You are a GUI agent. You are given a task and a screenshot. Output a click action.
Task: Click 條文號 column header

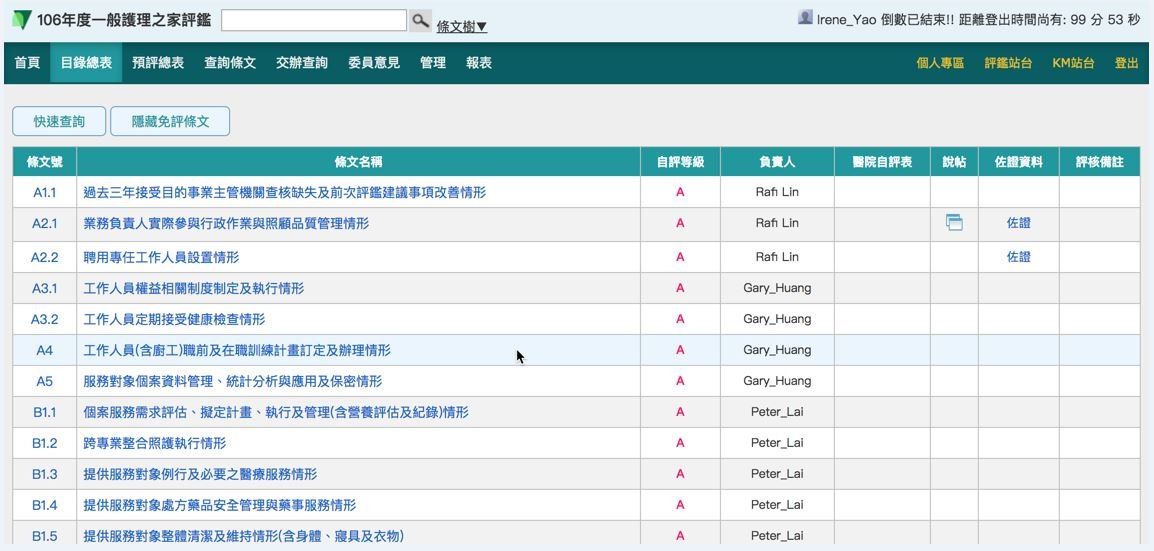[44, 162]
